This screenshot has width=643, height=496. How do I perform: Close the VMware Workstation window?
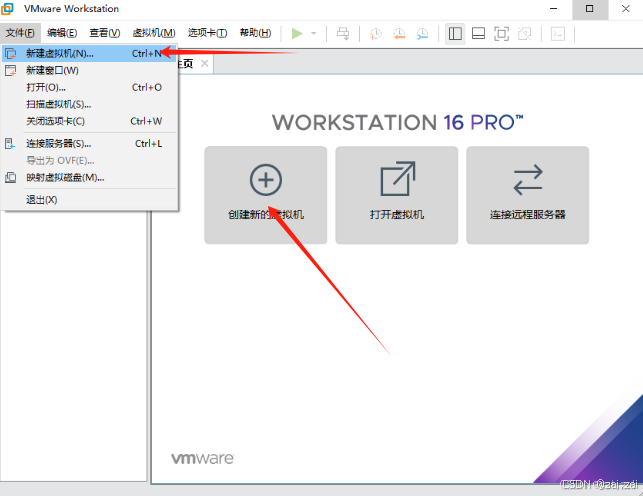point(625,9)
